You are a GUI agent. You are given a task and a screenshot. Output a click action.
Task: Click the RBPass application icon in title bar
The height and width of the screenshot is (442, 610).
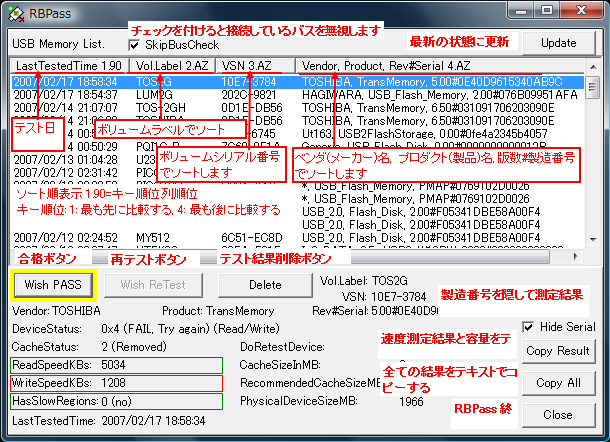point(13,11)
